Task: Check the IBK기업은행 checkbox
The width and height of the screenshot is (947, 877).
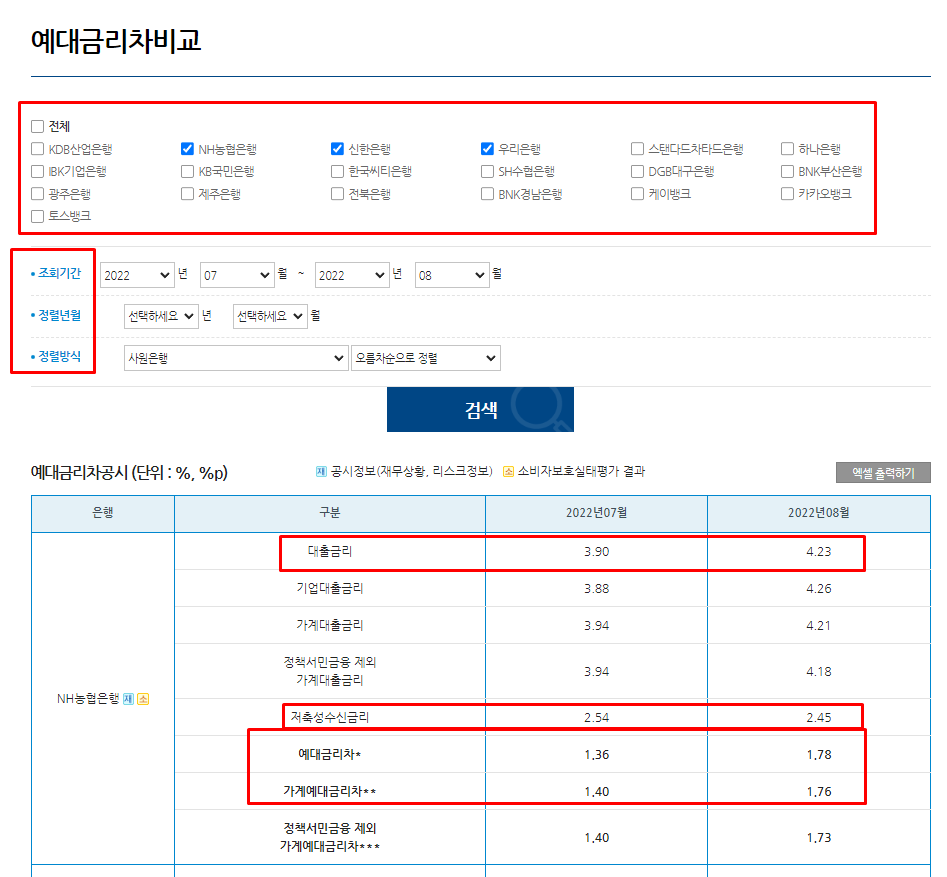Action: (37, 172)
